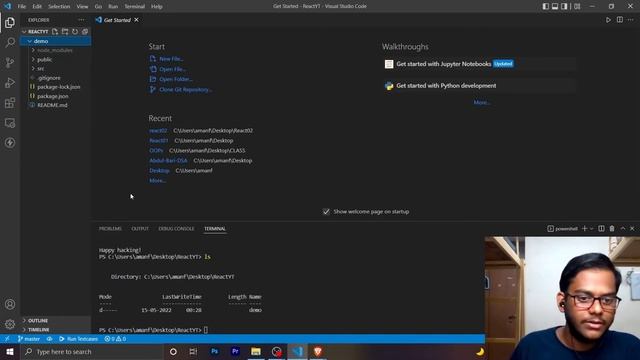
Task: Open the Run and Debug view
Action: point(10,82)
